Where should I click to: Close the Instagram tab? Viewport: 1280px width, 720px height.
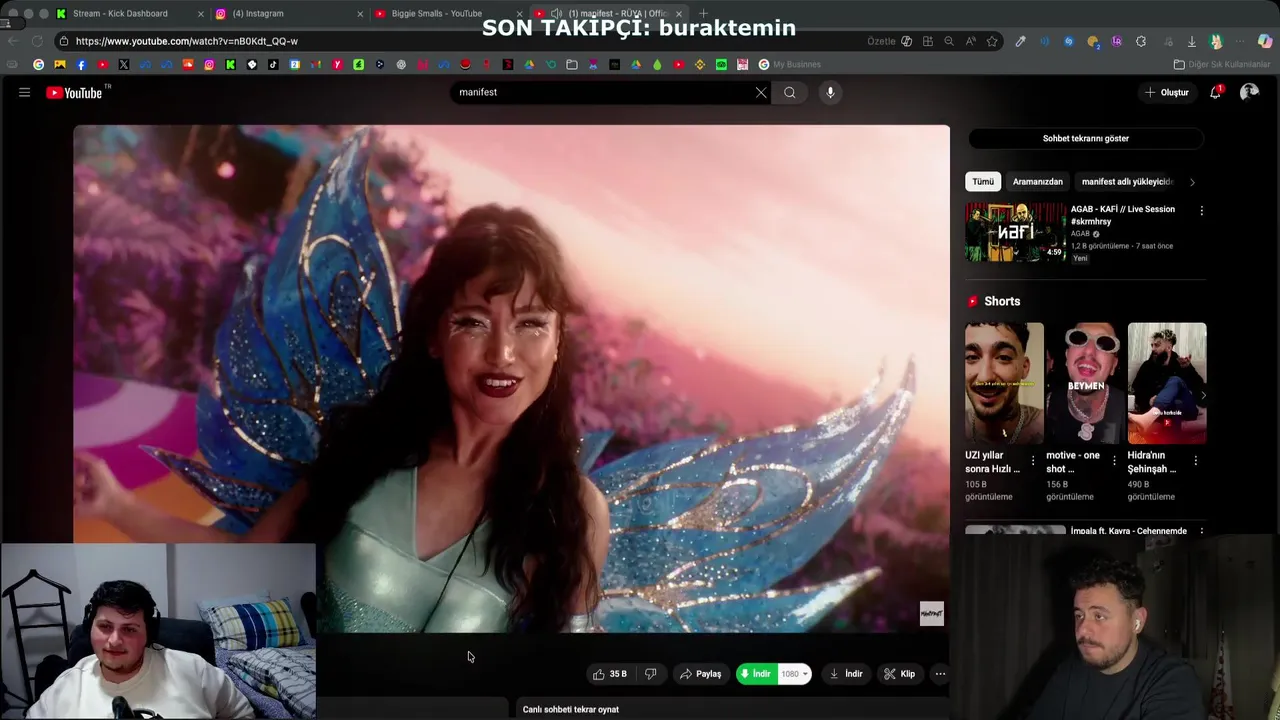click(360, 14)
